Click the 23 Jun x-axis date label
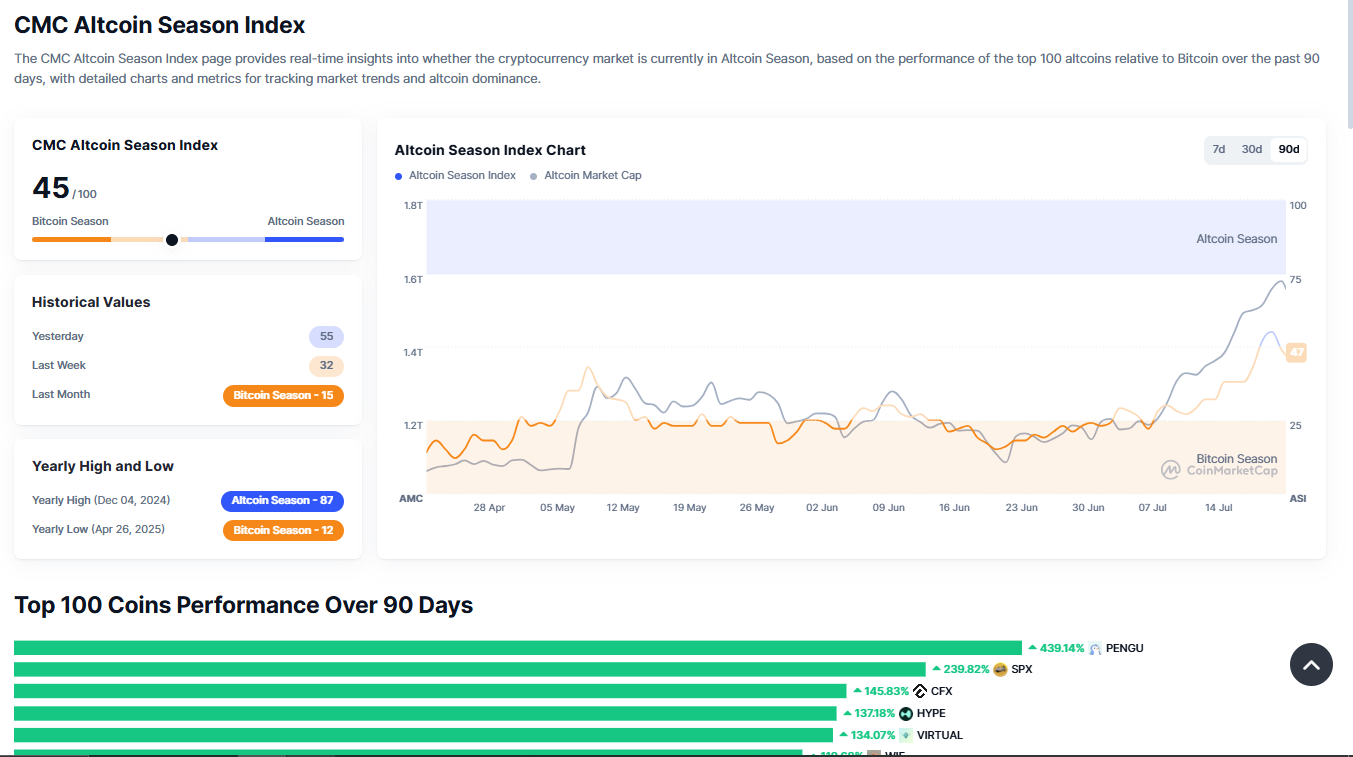Viewport: 1353px width, 757px height. pyautogui.click(x=1022, y=508)
